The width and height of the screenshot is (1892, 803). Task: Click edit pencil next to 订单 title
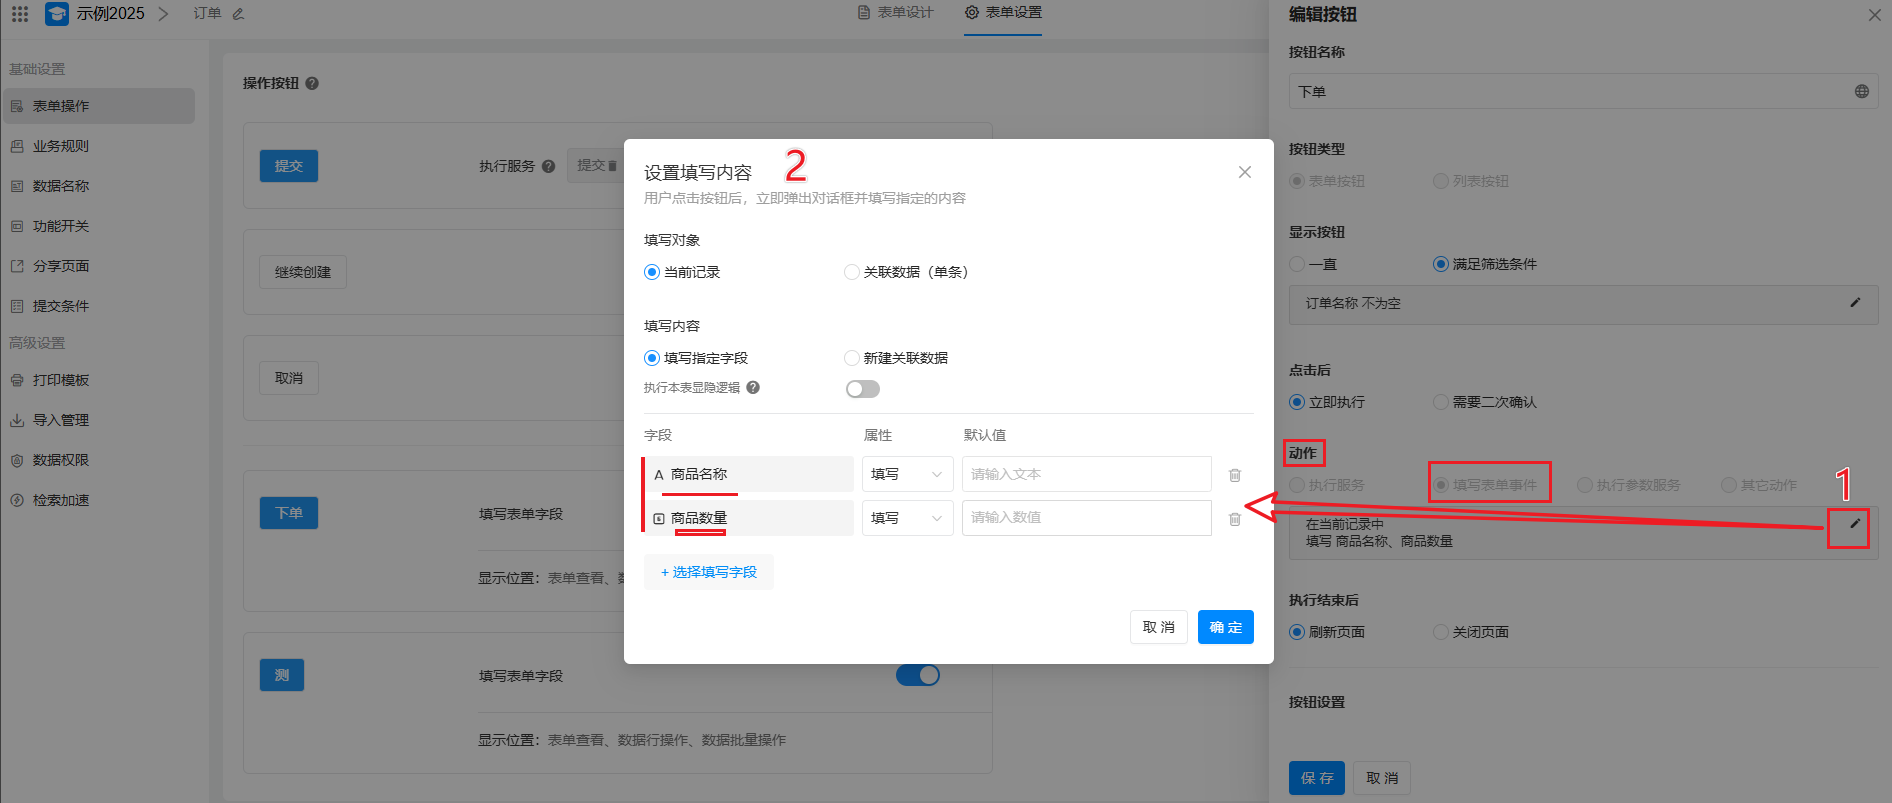[238, 14]
